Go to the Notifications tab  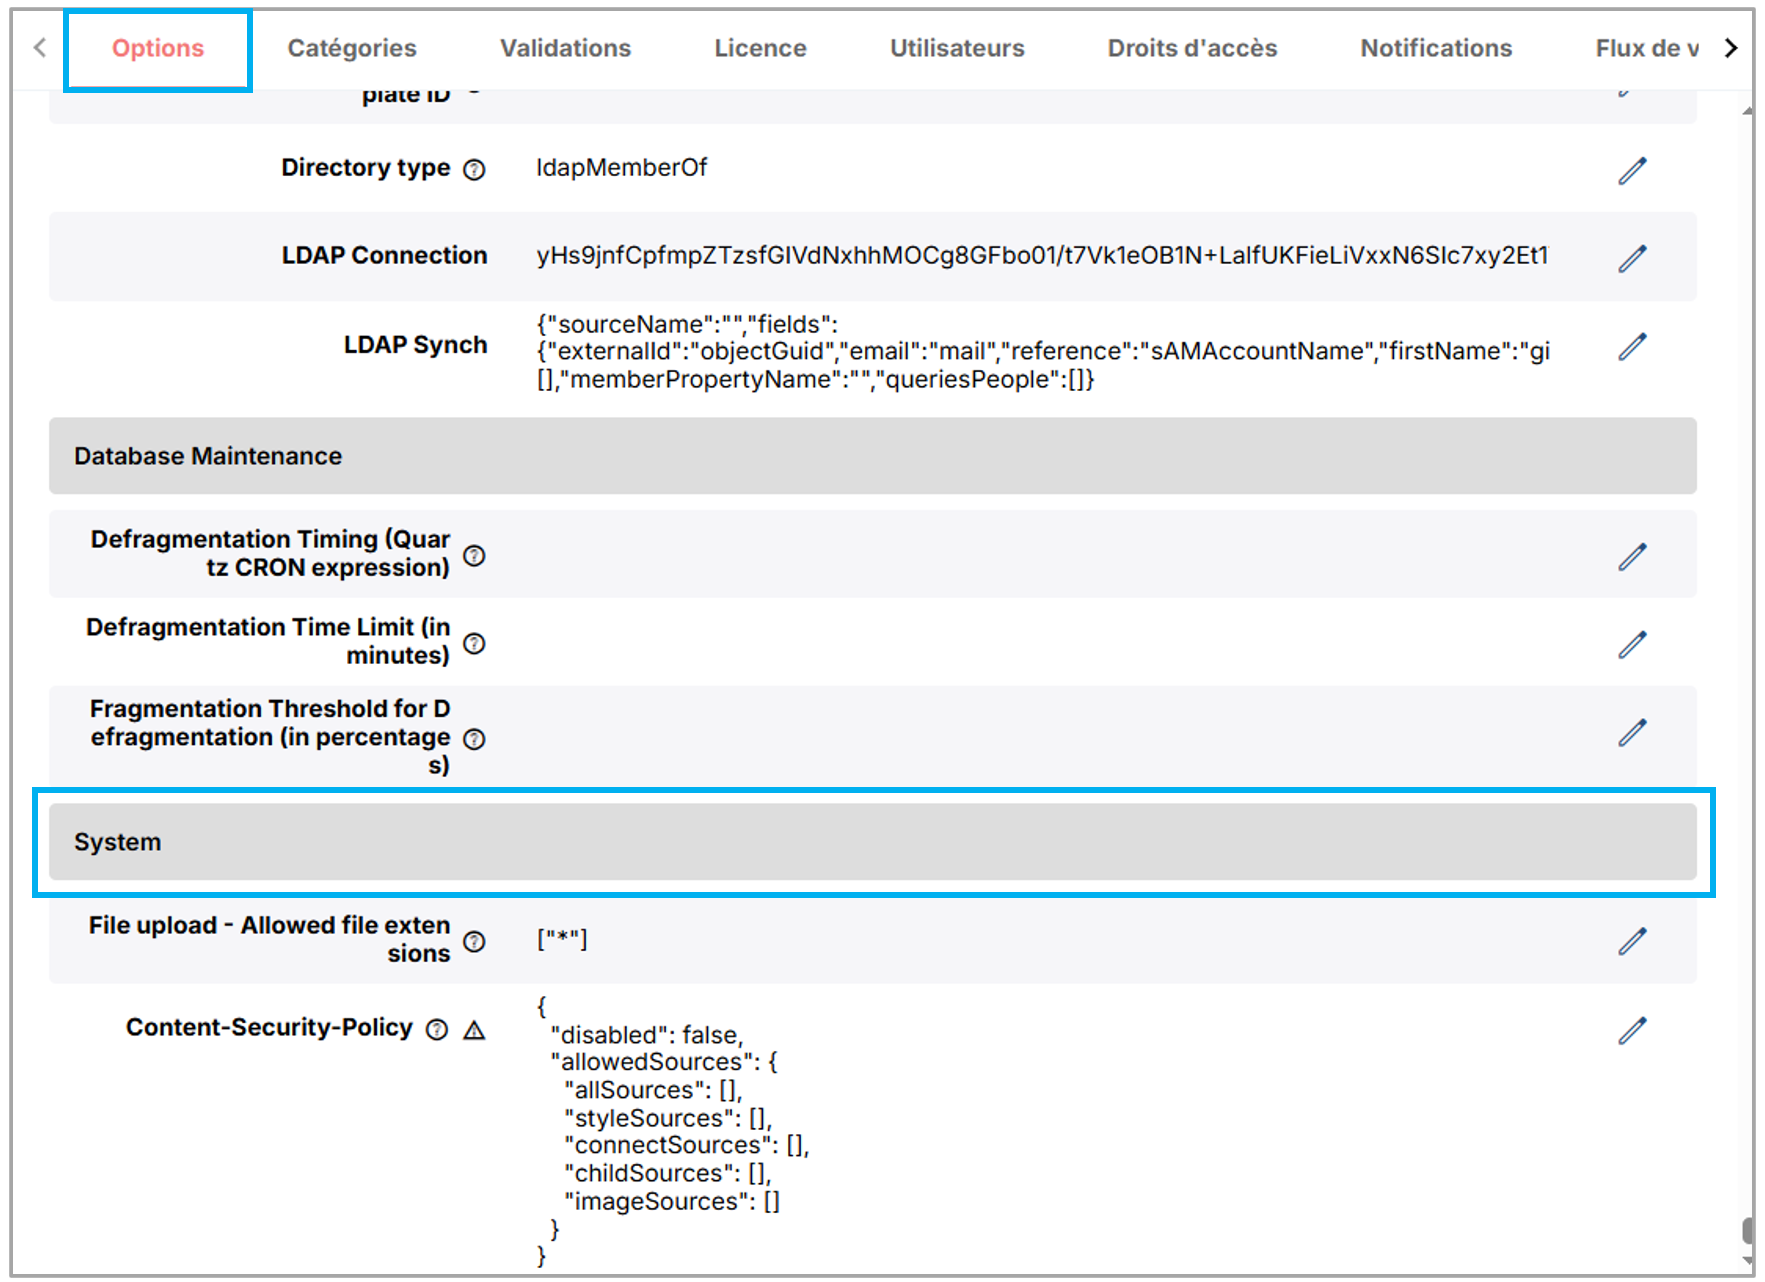tap(1435, 48)
